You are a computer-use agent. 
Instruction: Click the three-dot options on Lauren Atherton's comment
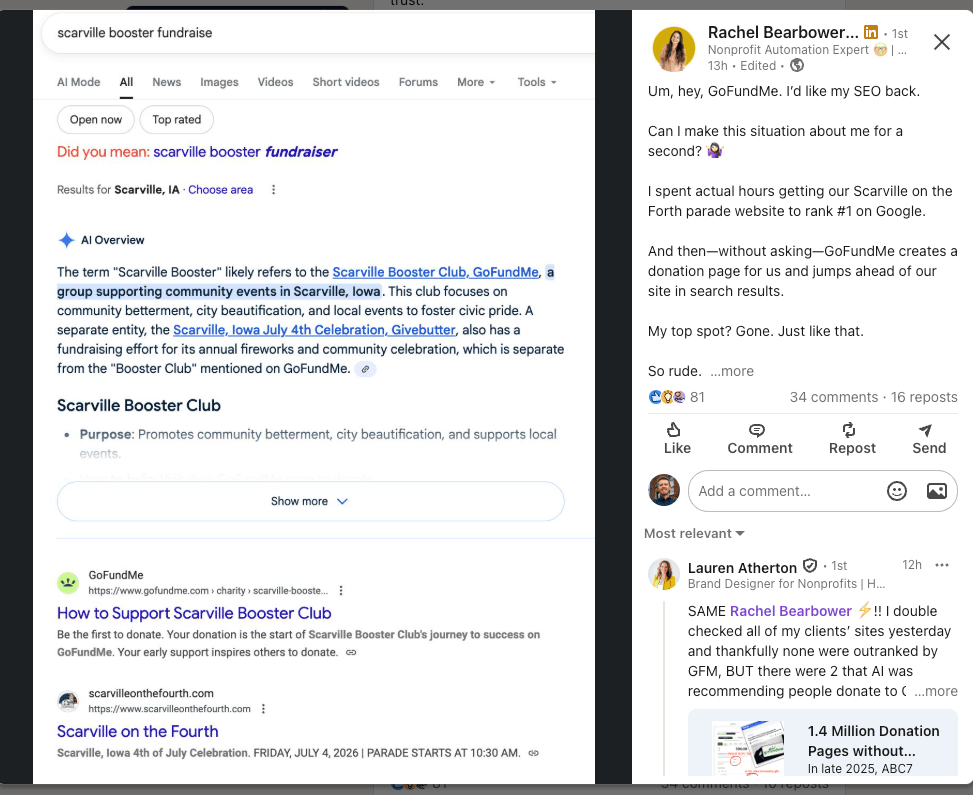(x=942, y=565)
